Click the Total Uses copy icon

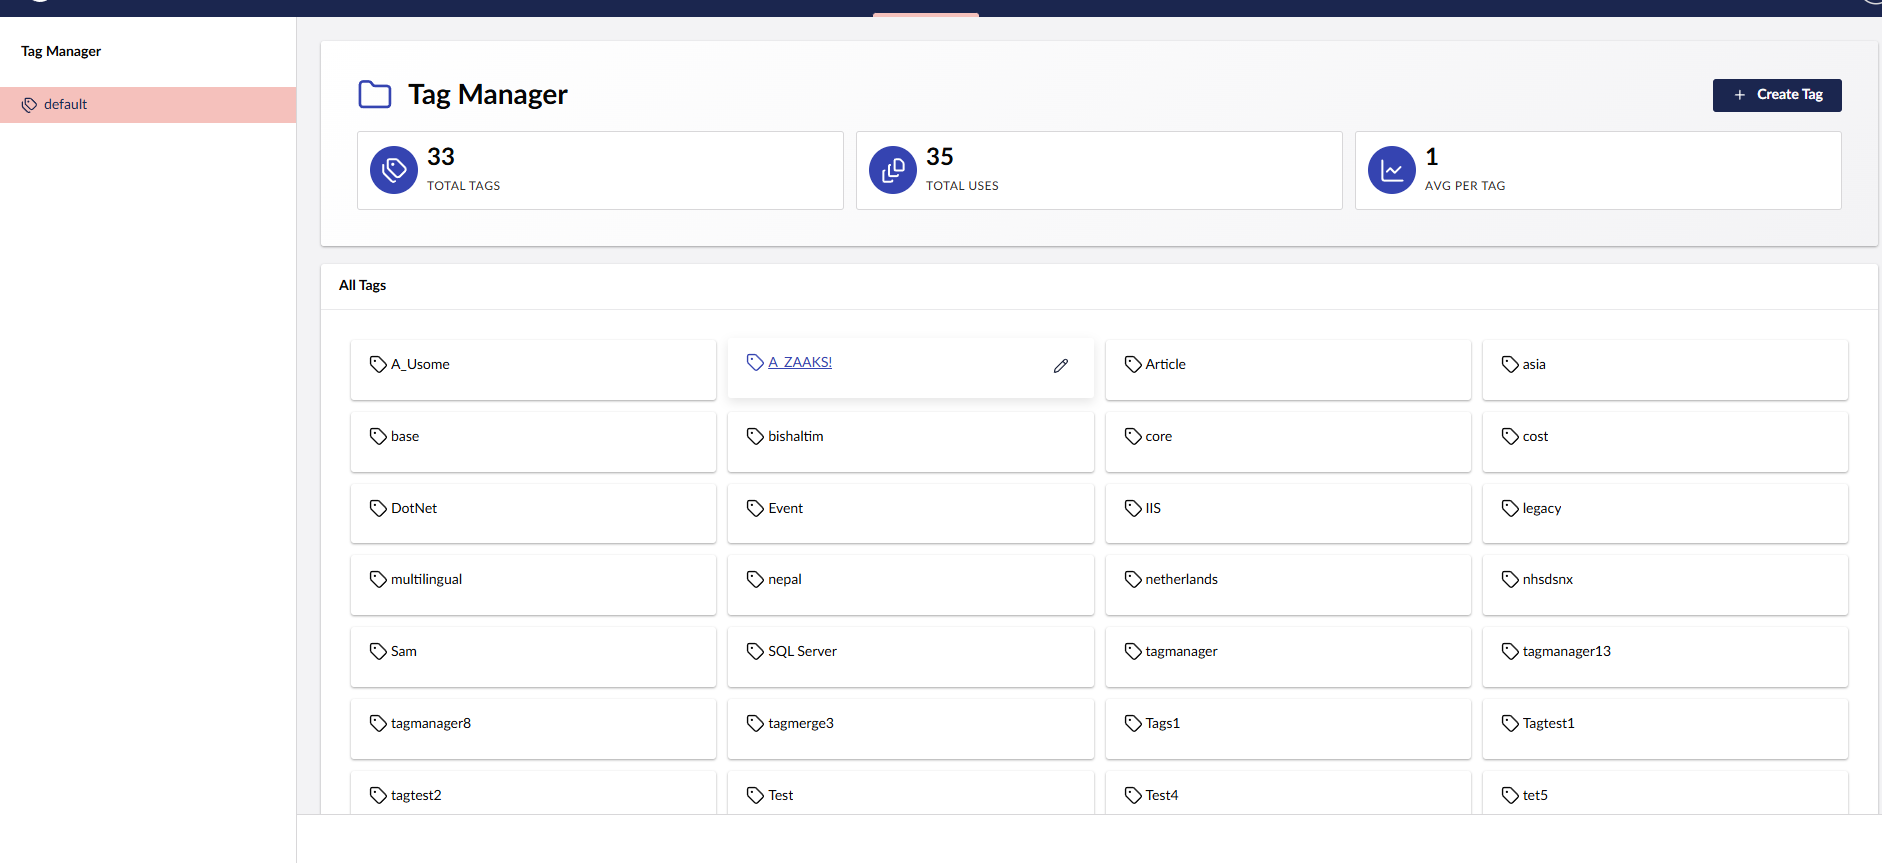893,170
